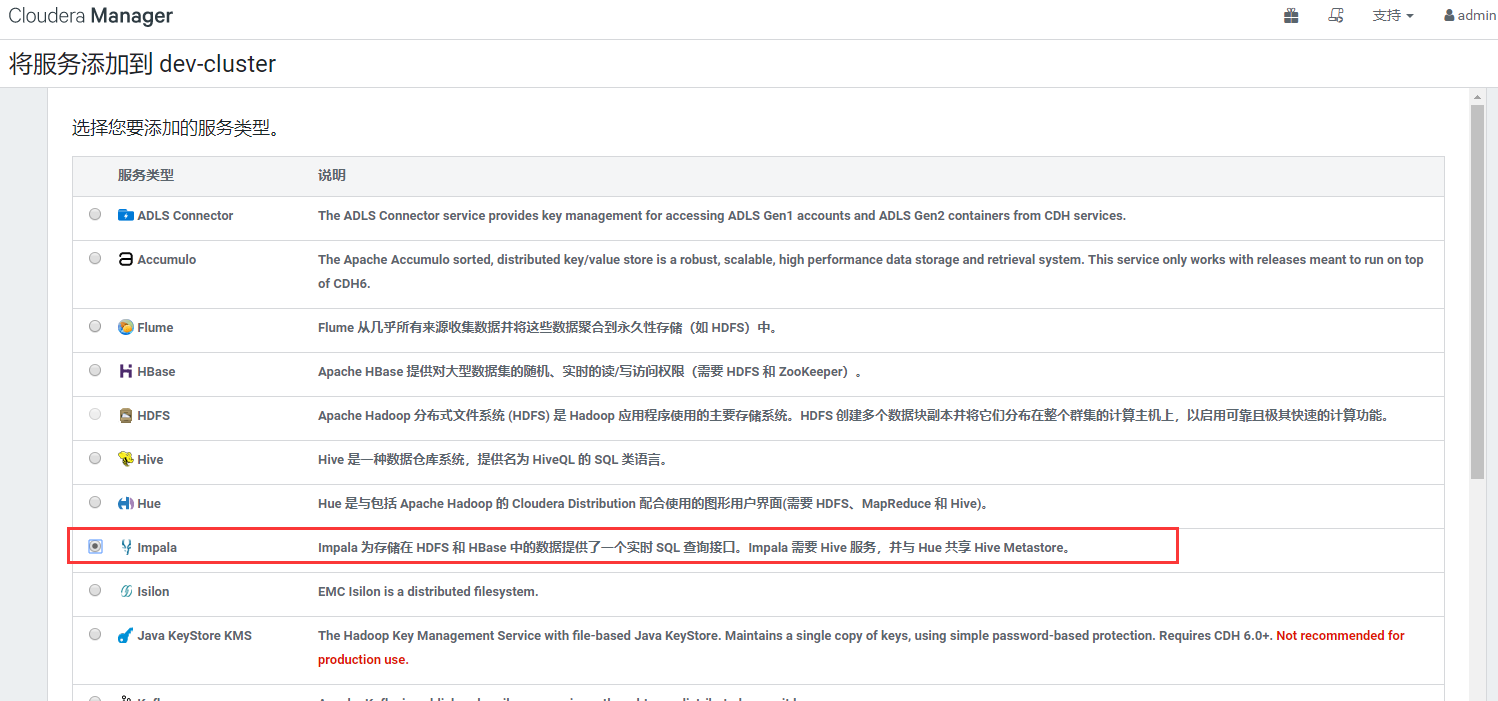Screen dimensions: 1498x701
Task: Select the Java KeyStore KMS radio button
Action: point(95,634)
